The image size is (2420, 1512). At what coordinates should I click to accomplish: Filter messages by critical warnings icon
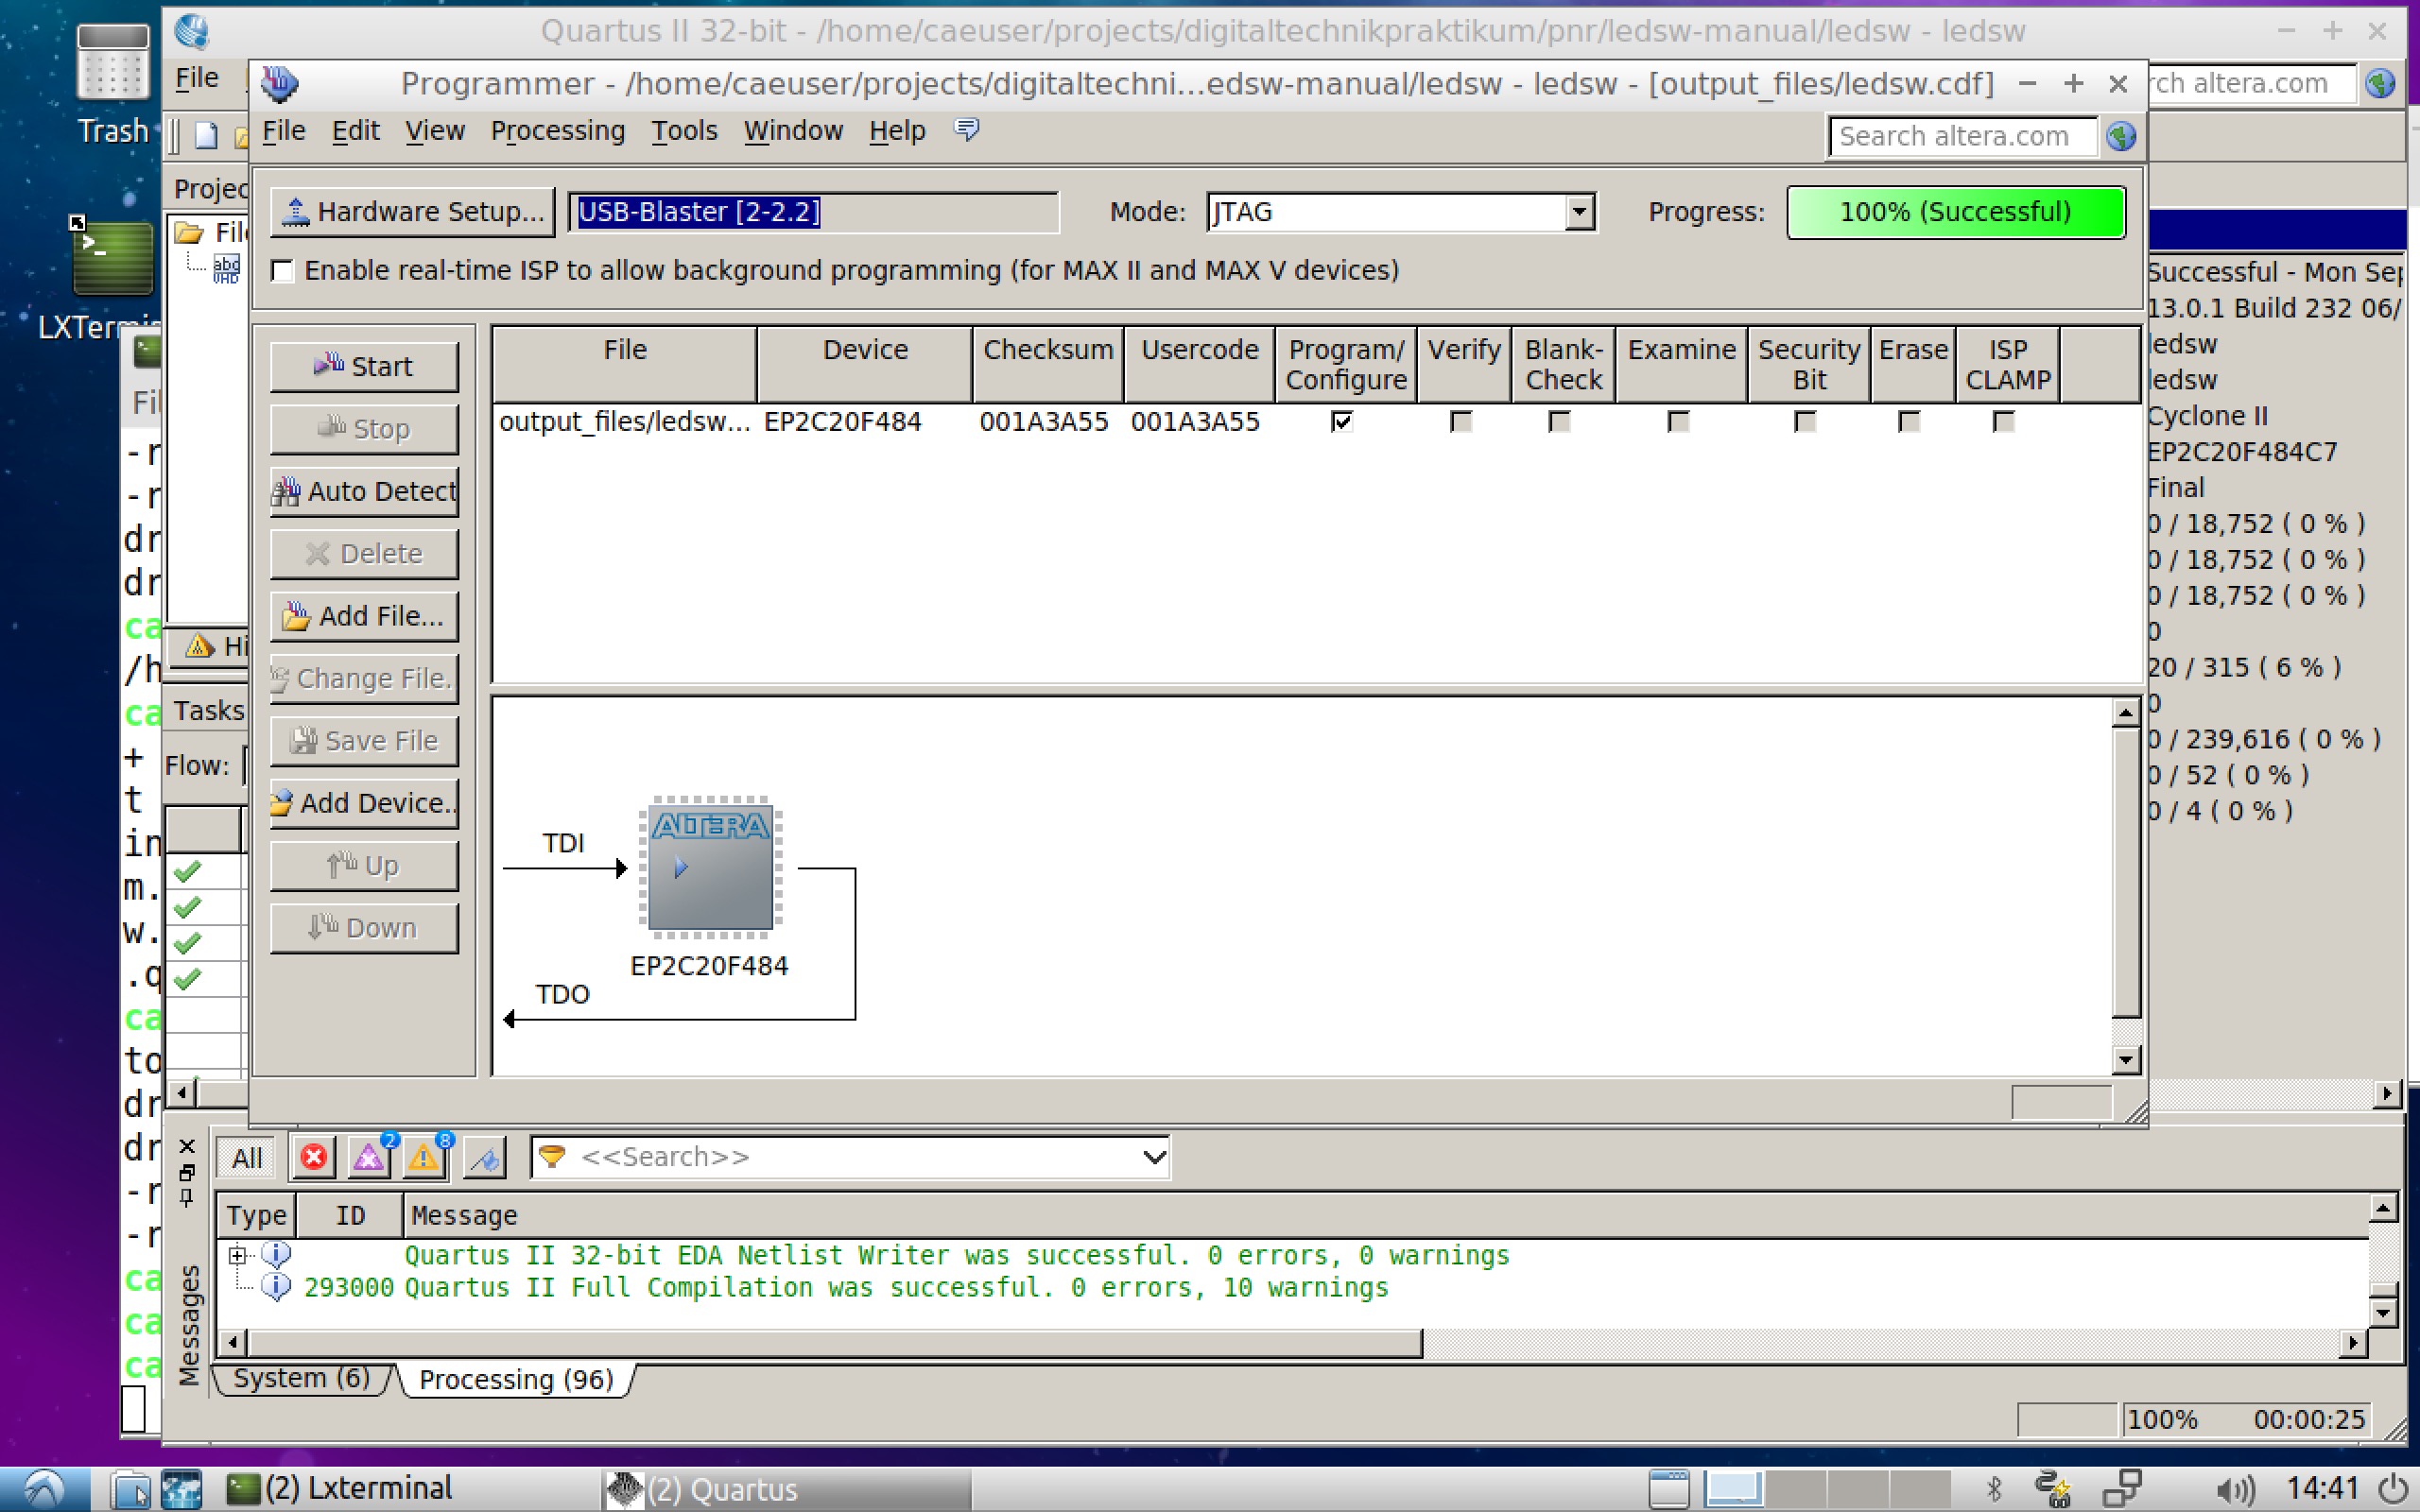369,1158
